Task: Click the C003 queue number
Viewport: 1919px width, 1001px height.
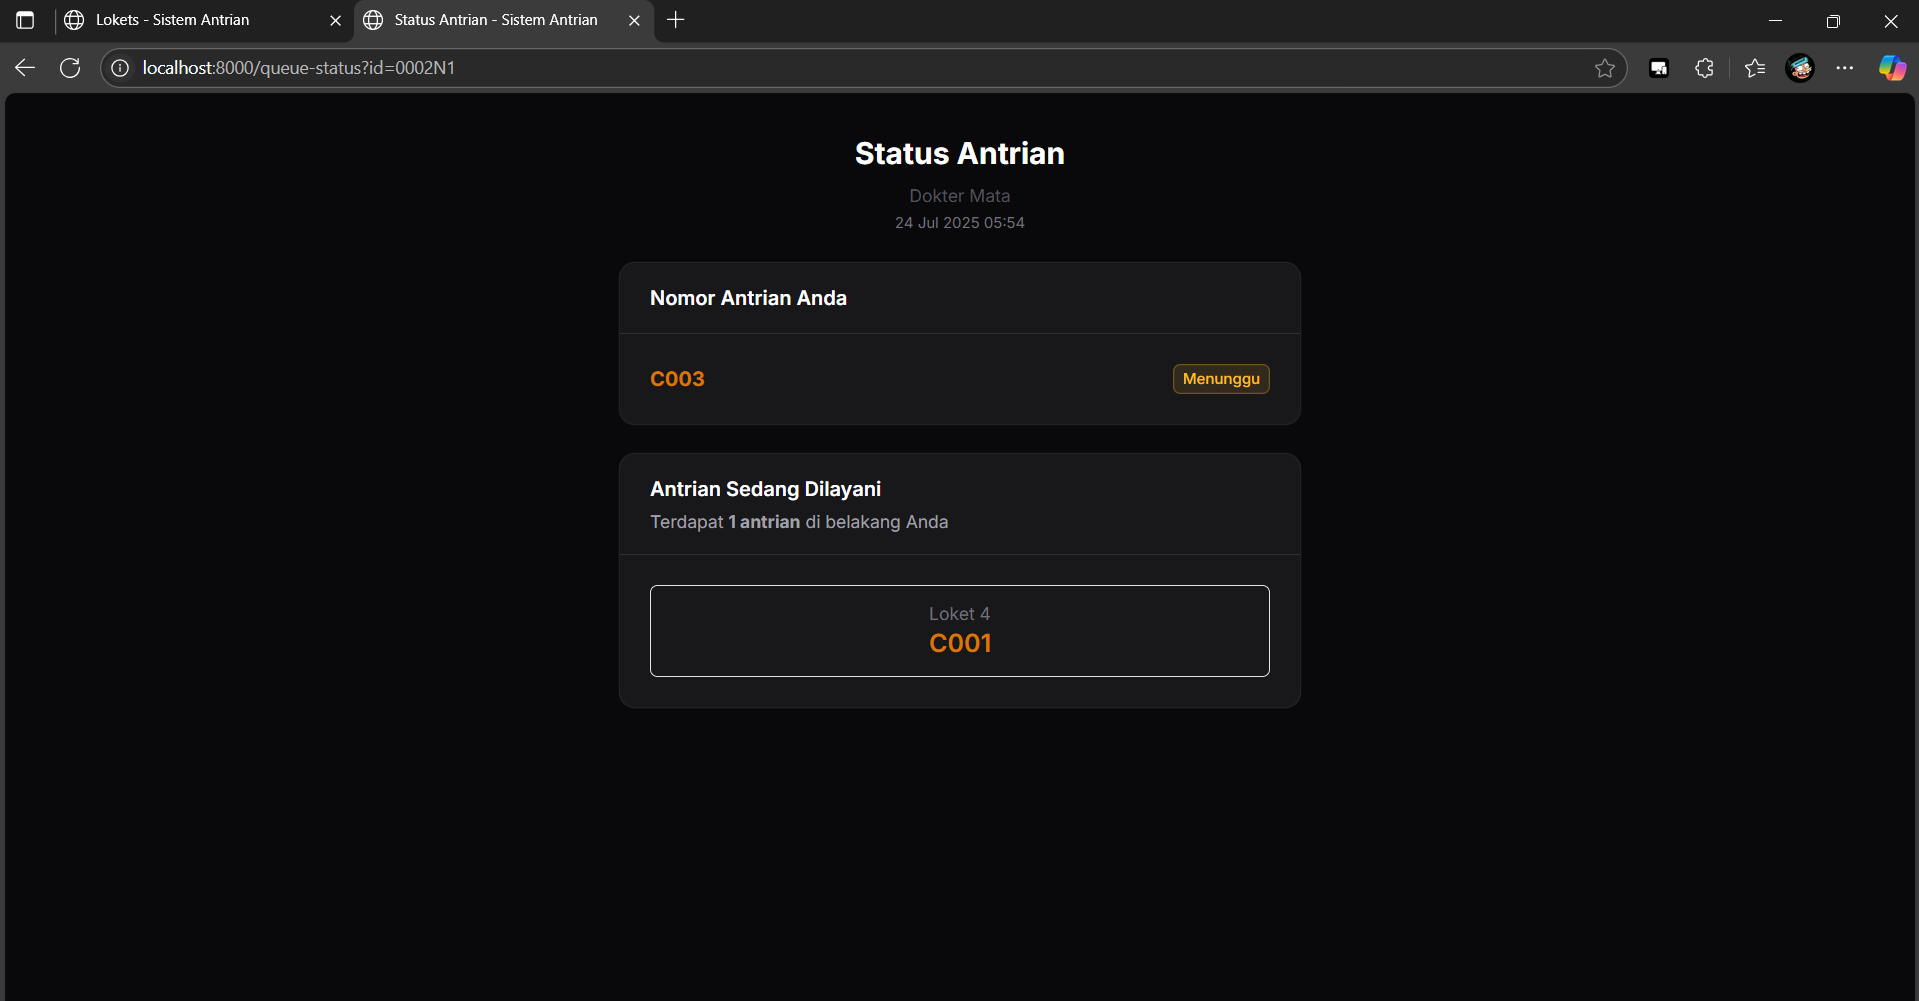Action: coord(677,379)
